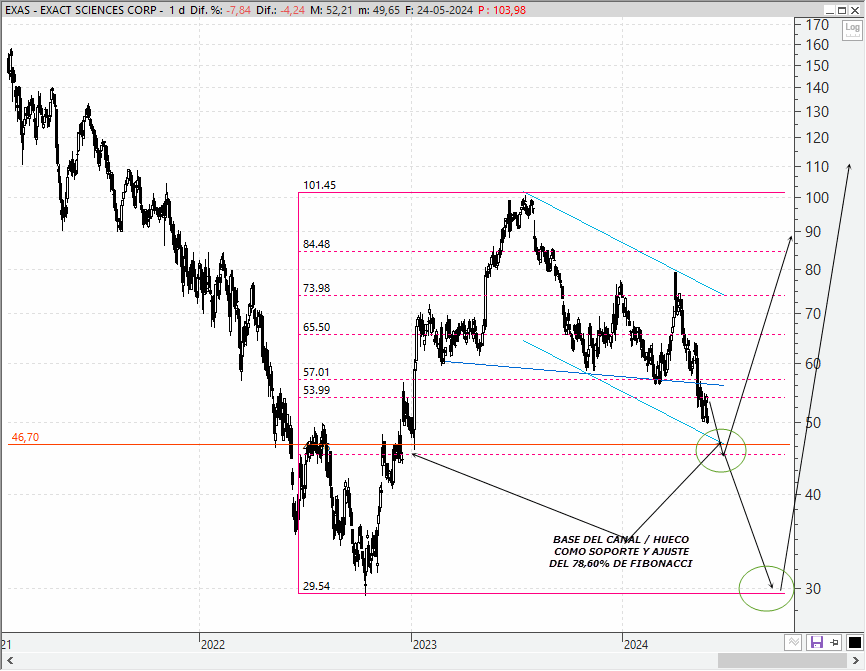Screen dimensions: 866x671
Task: Click the 100 price axis label
Action: [817, 198]
